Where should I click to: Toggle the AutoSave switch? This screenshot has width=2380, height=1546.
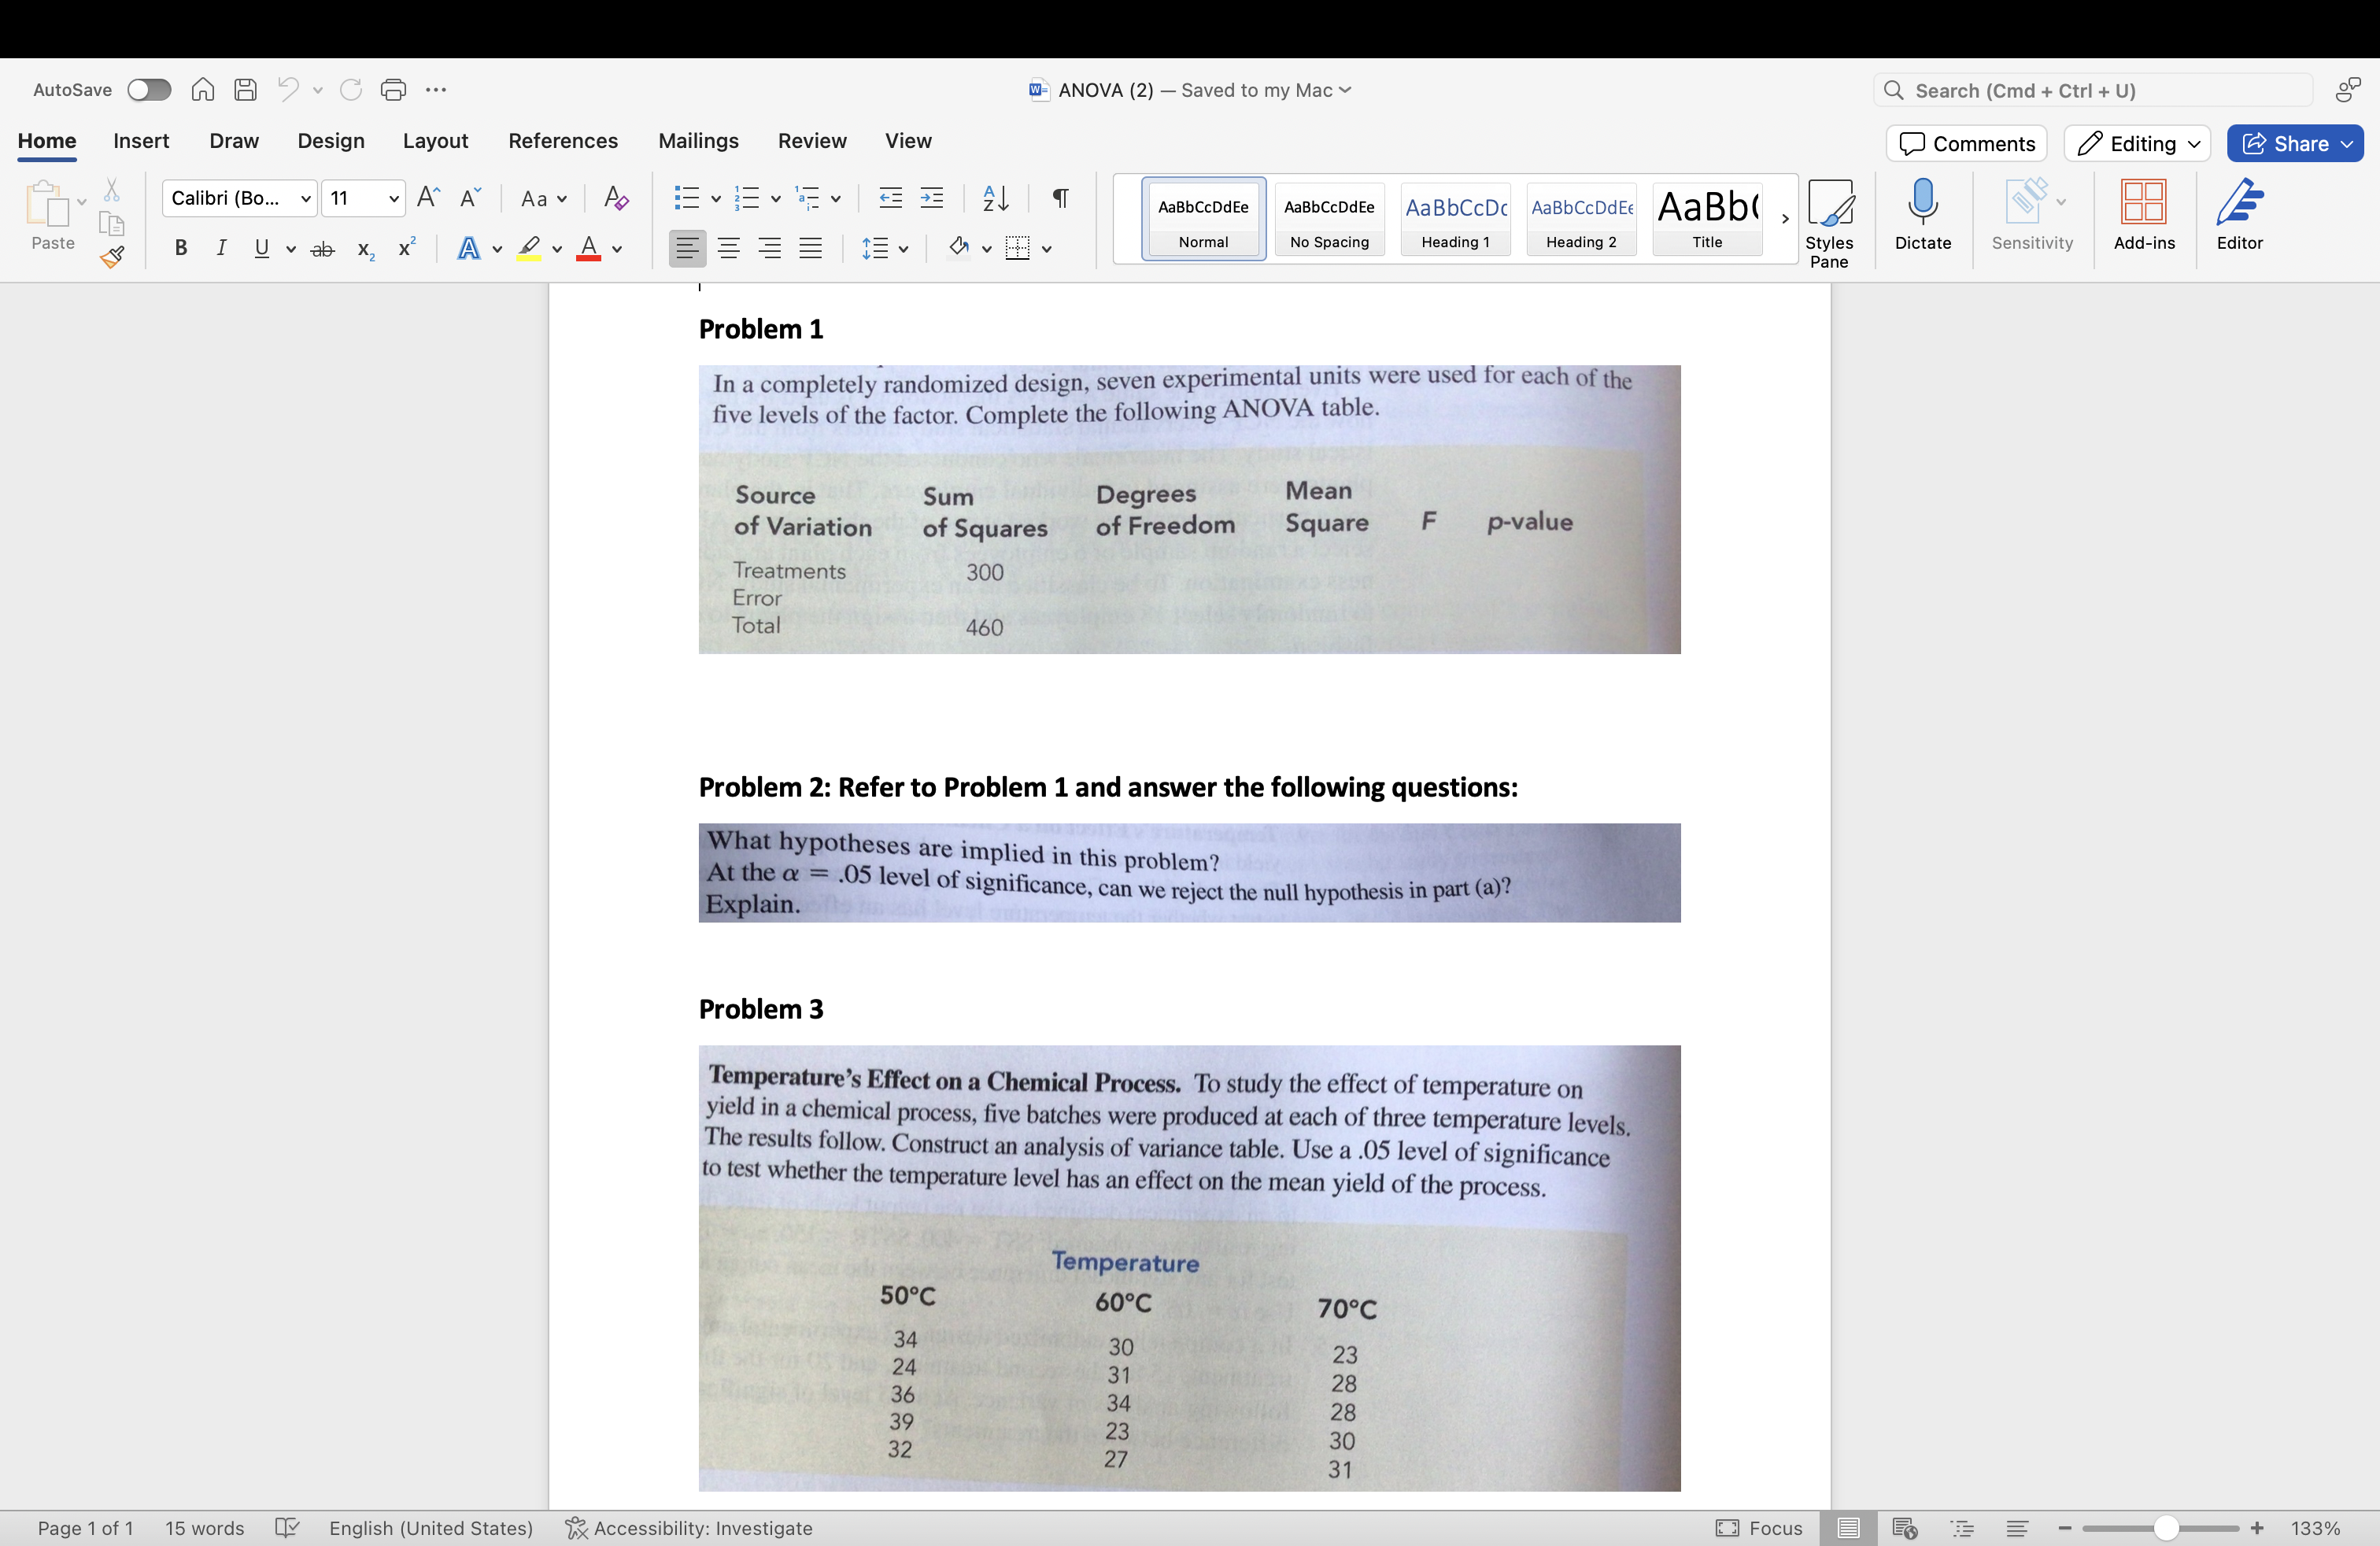(x=149, y=90)
